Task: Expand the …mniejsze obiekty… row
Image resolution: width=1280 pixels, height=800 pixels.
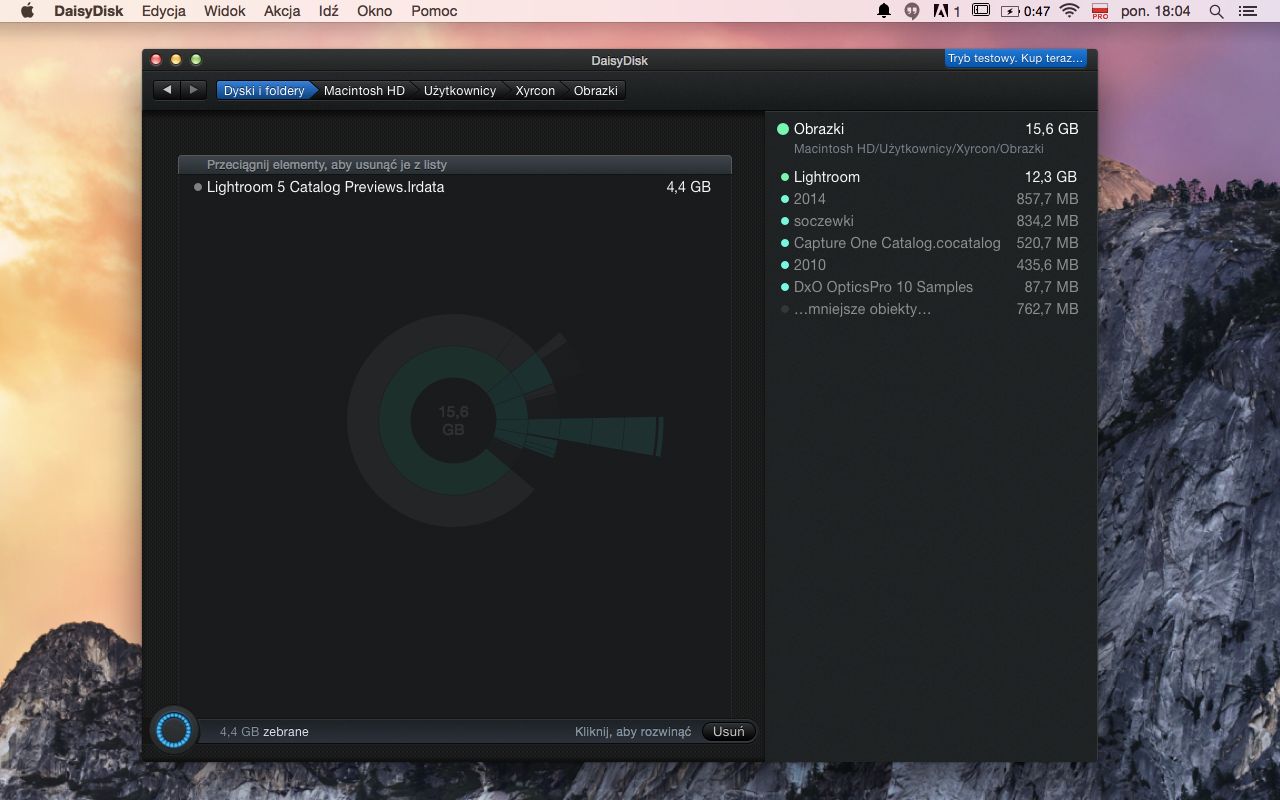Action: (929, 309)
